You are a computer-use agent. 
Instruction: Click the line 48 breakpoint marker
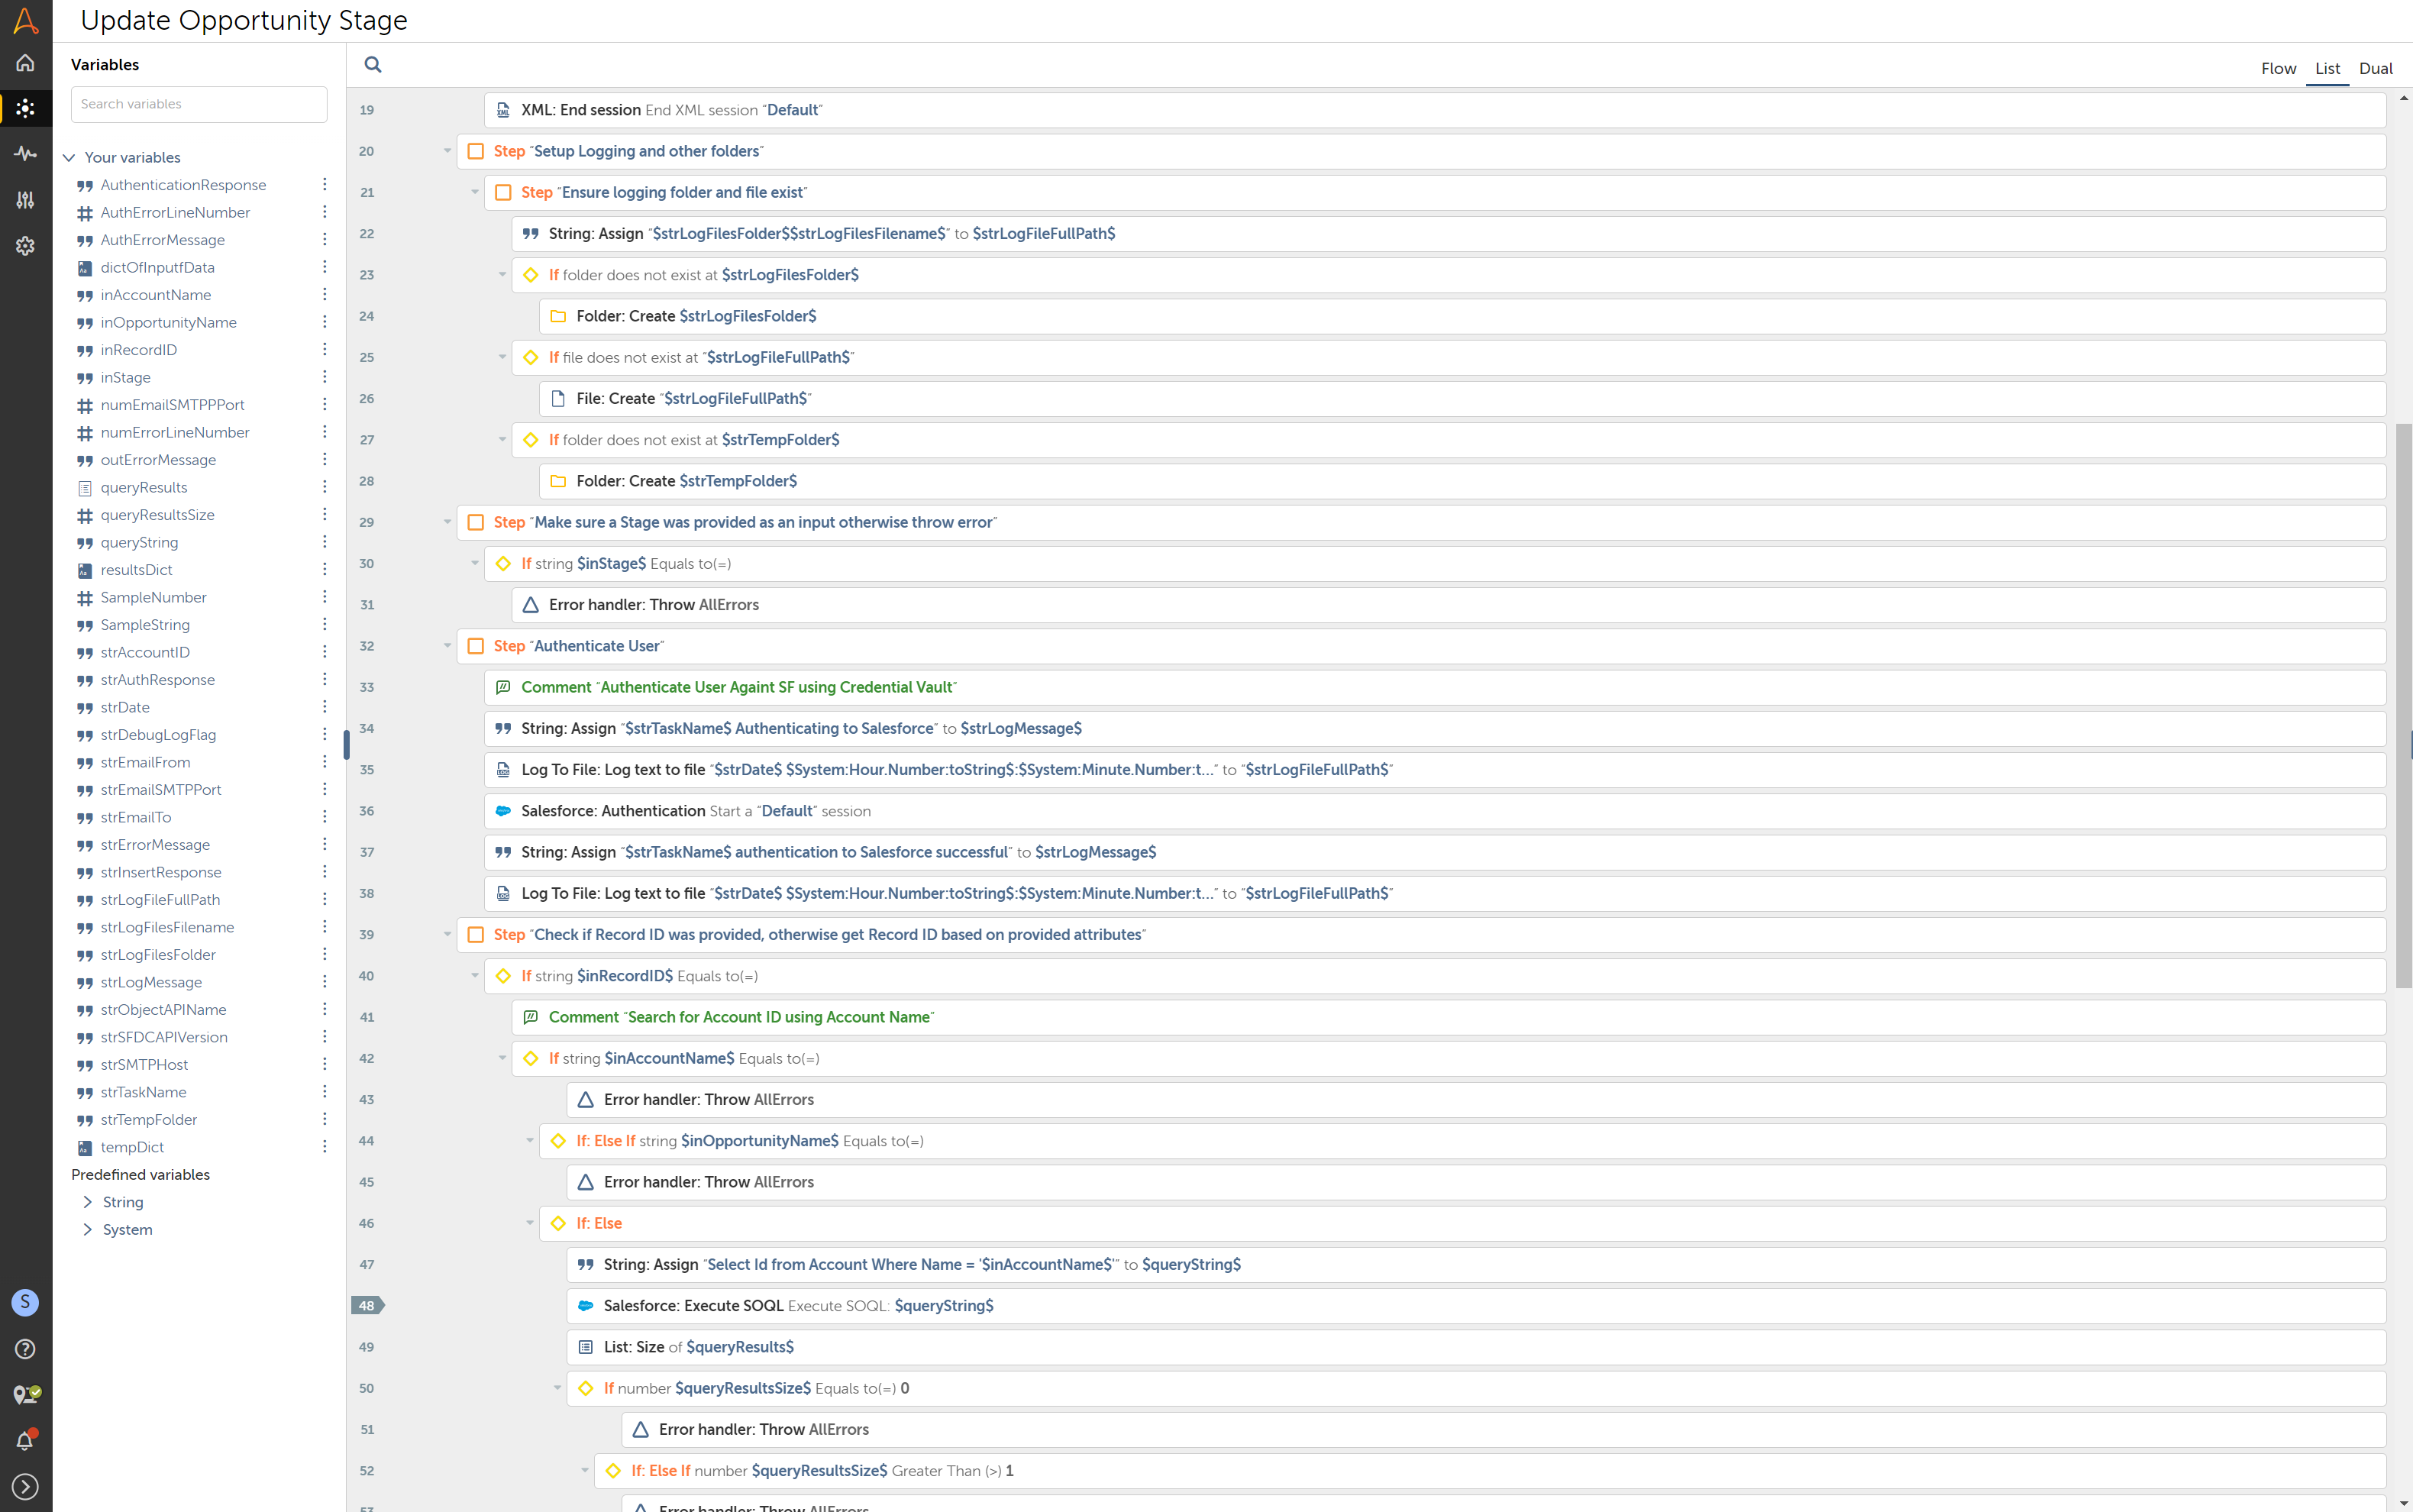(367, 1305)
